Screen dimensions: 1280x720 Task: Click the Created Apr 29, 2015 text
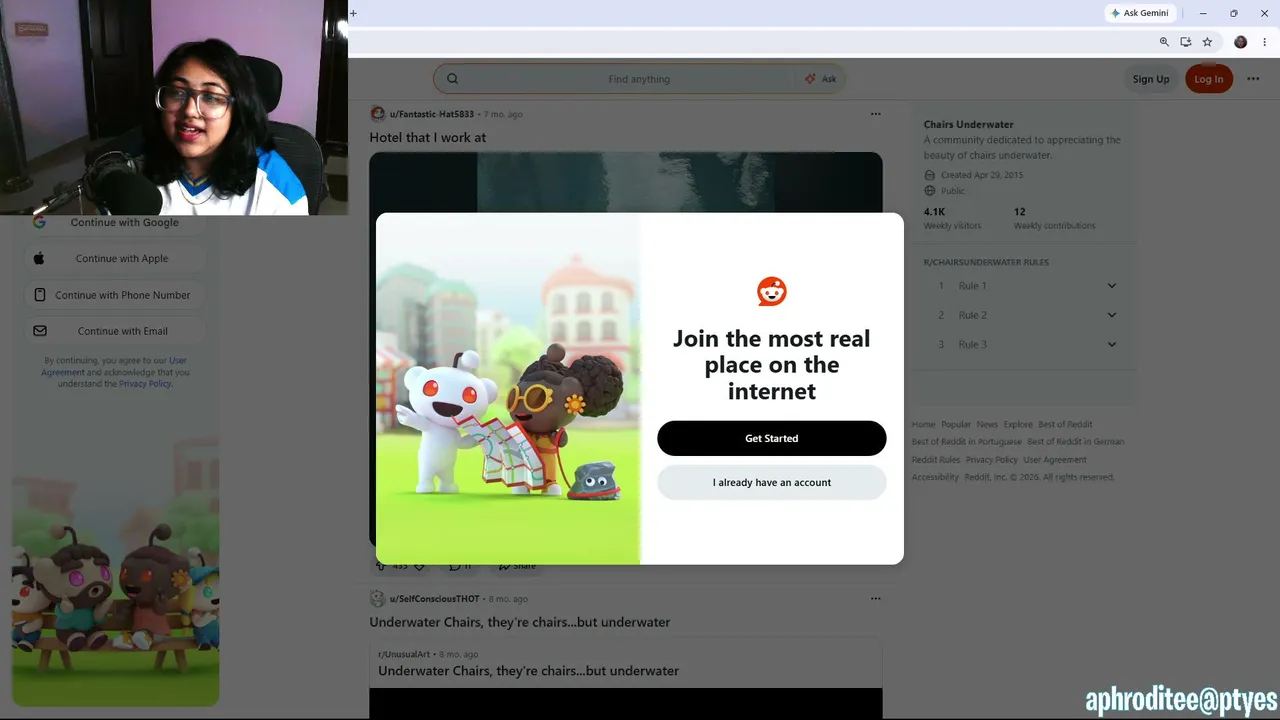click(x=982, y=175)
